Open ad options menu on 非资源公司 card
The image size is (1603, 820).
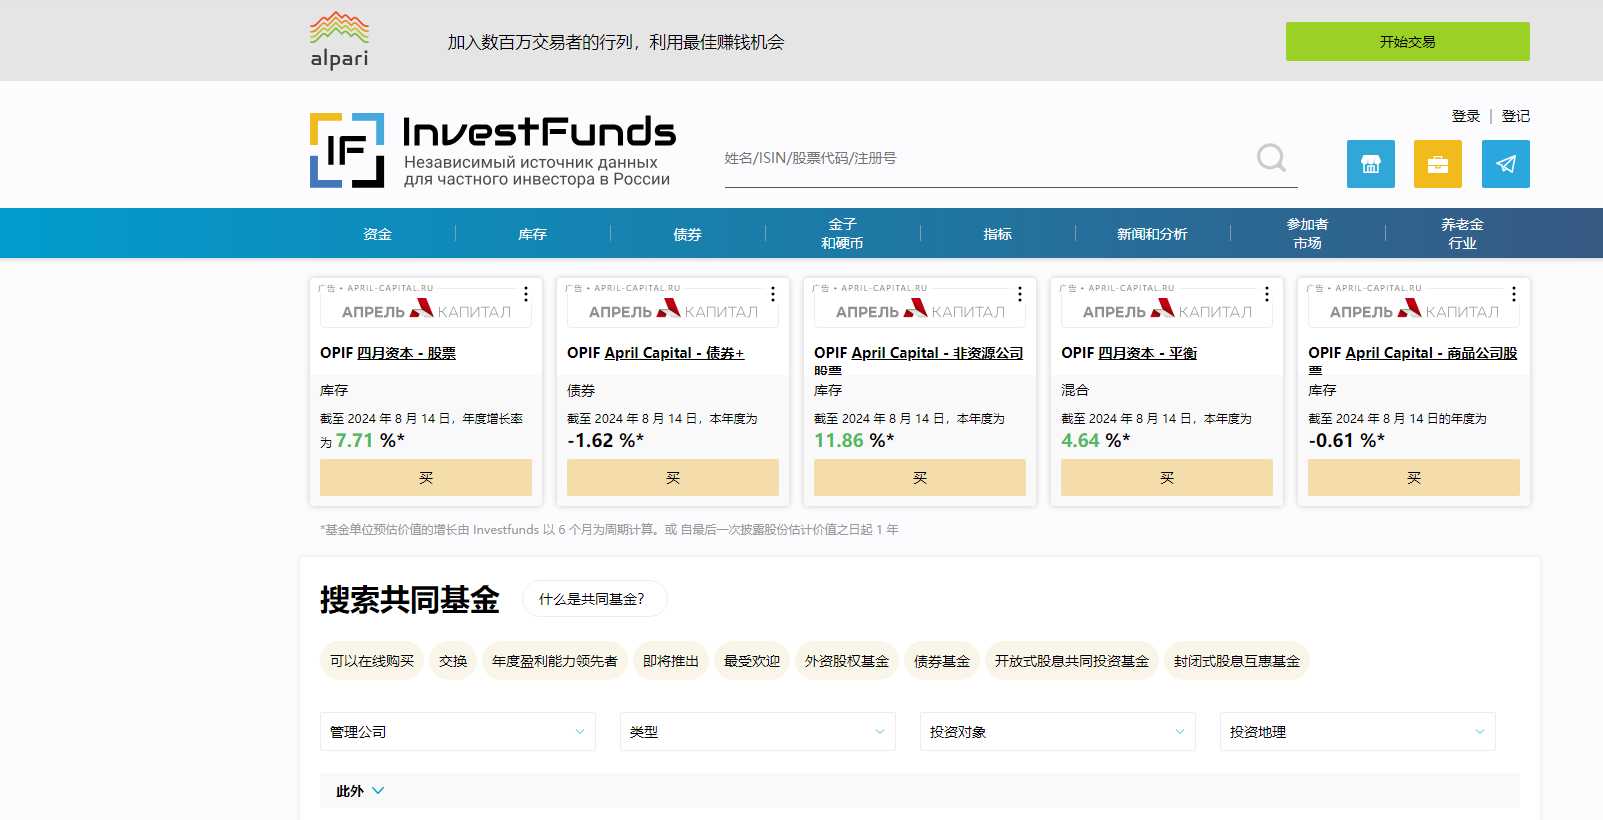(1020, 294)
